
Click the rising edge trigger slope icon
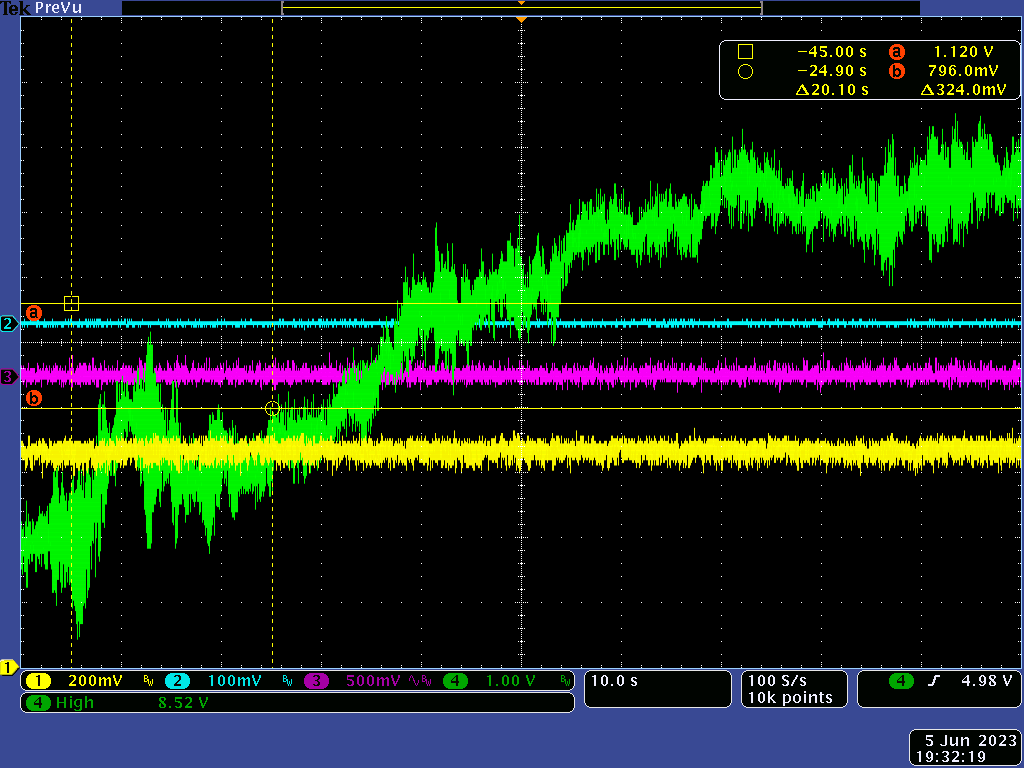pos(934,681)
